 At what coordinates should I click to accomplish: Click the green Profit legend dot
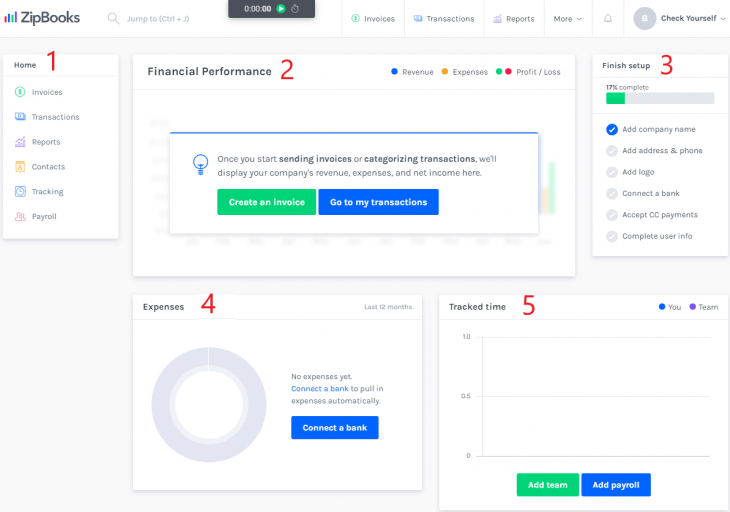click(499, 72)
